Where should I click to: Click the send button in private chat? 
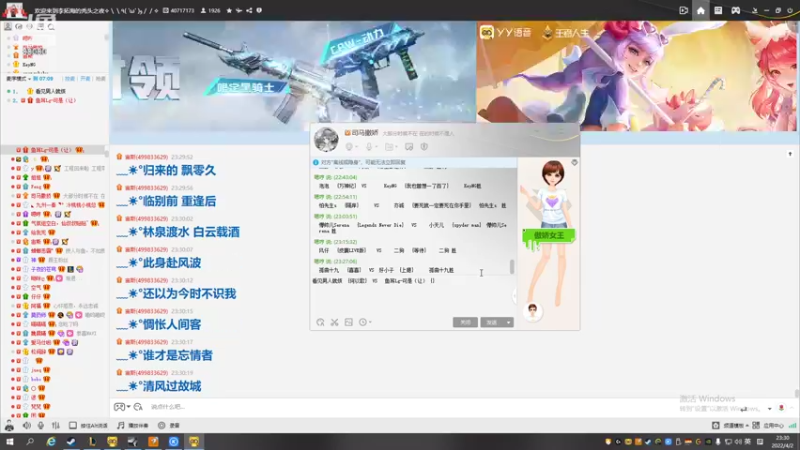(x=492, y=322)
